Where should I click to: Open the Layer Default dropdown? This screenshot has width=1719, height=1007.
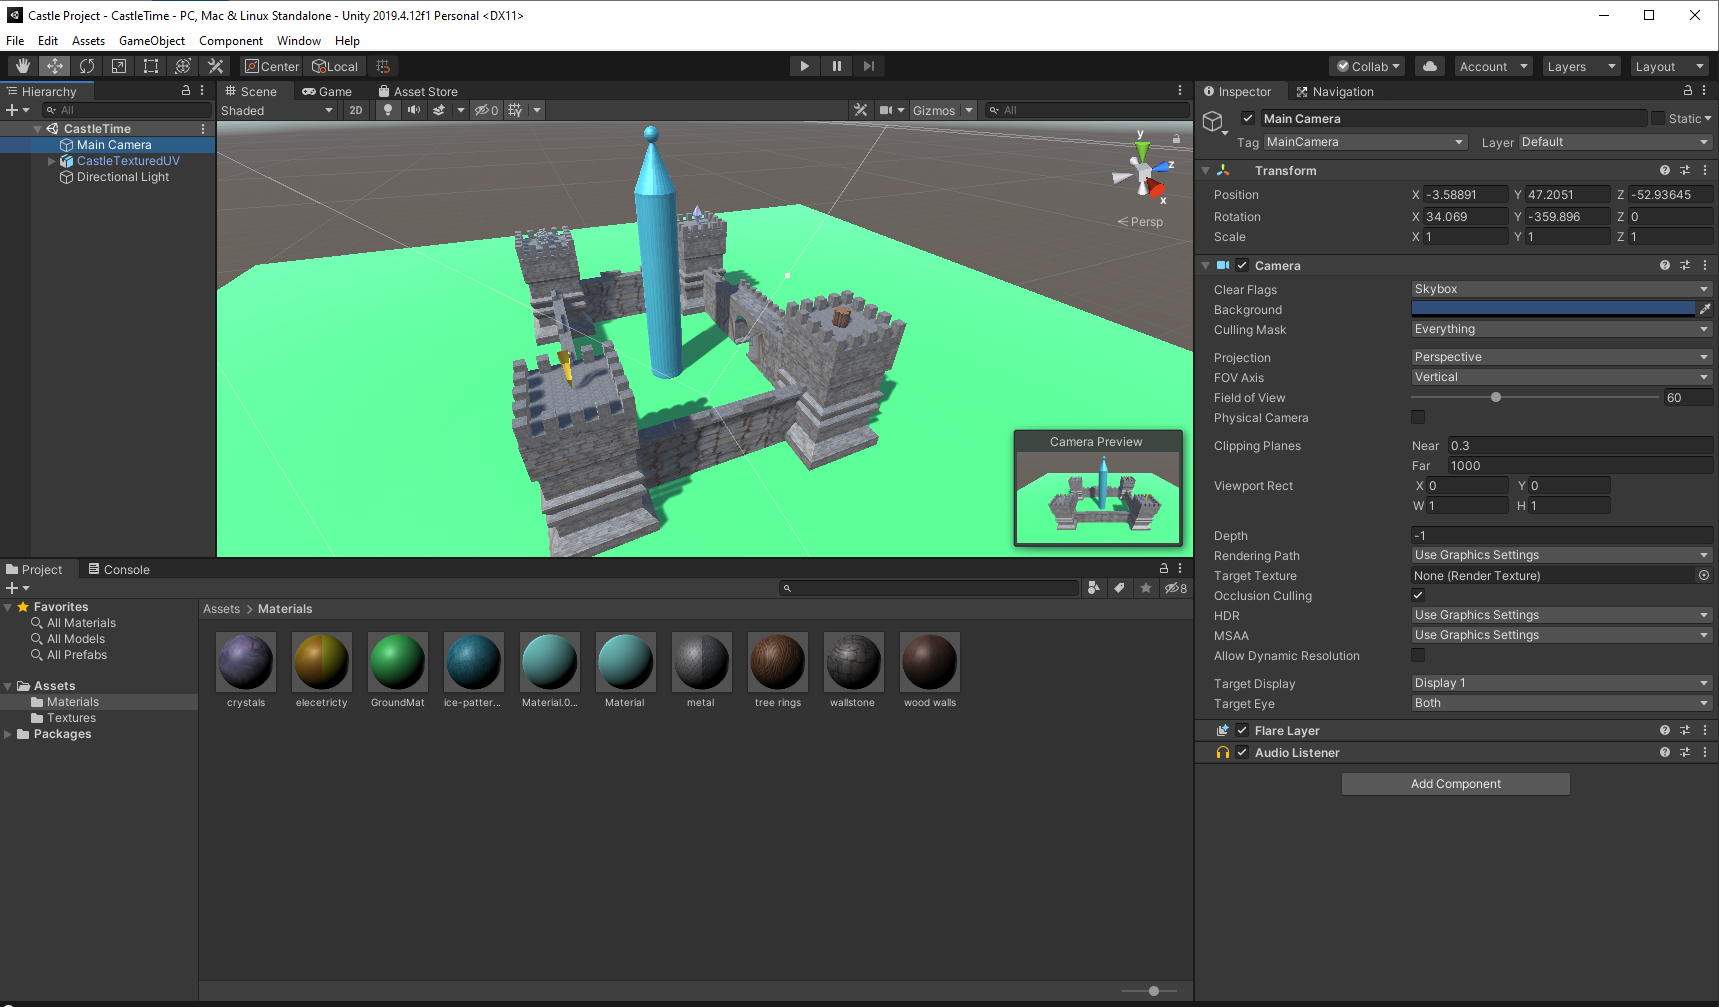(x=1615, y=142)
